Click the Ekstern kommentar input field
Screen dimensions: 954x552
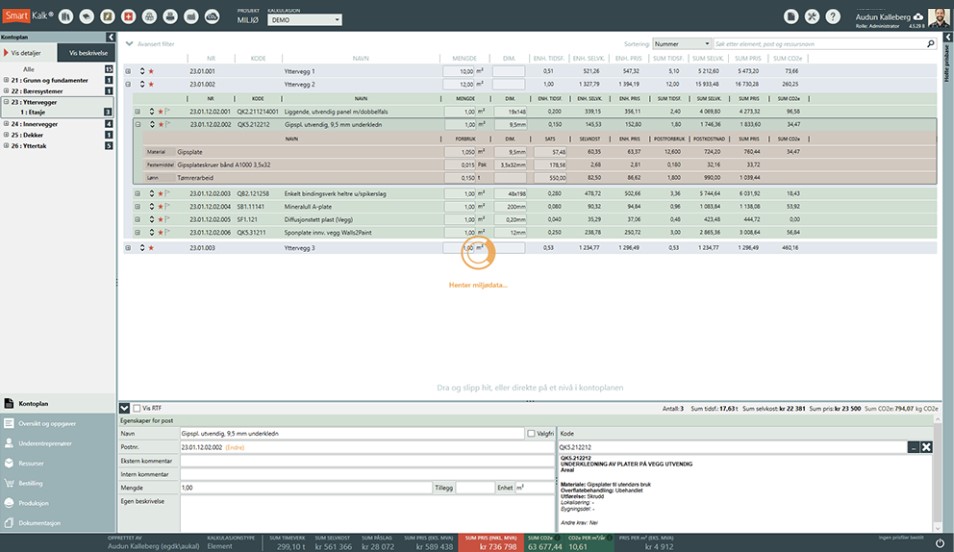(366, 461)
